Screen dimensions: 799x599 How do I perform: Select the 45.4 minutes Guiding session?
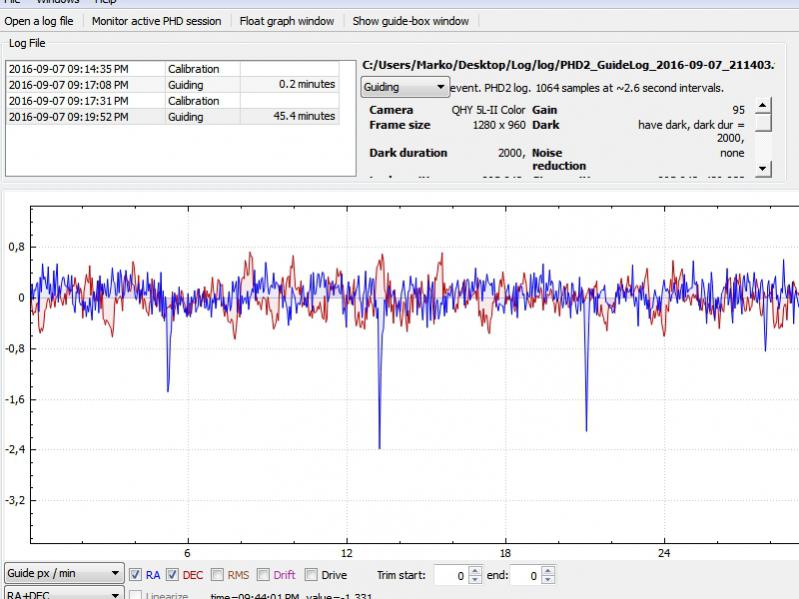click(173, 117)
